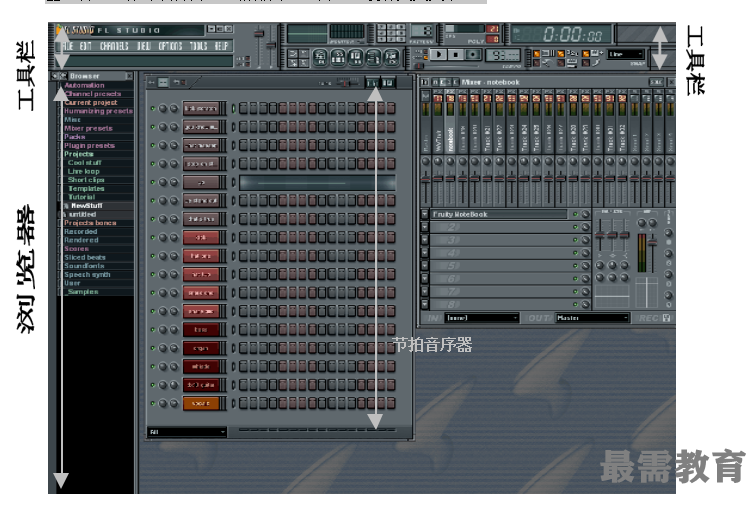Screen dimensions: 752x506
Task: Close the Browser panel
Action: coord(129,76)
